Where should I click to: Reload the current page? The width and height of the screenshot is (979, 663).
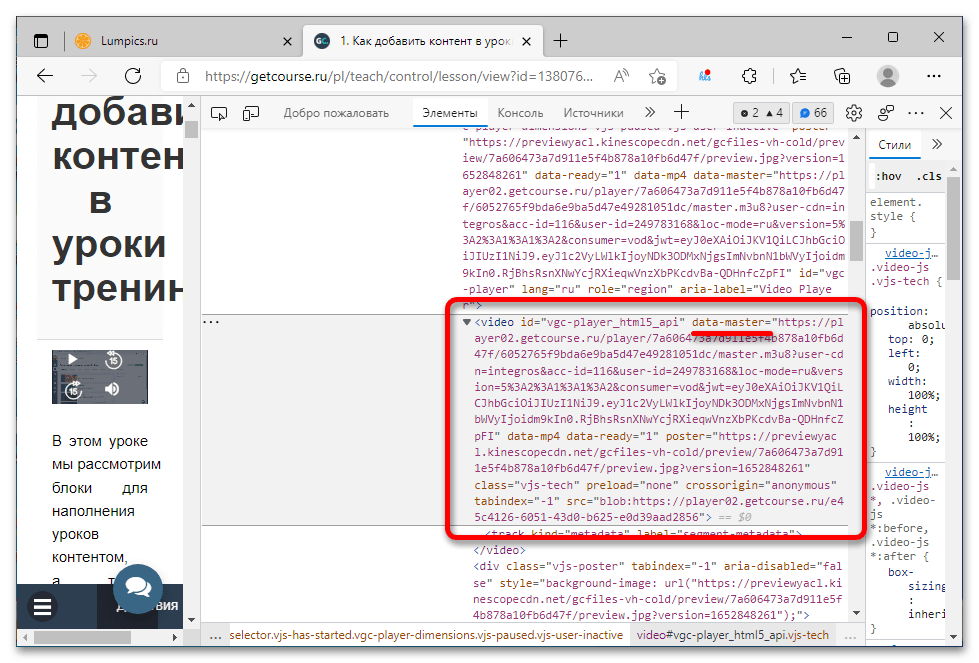tap(133, 76)
